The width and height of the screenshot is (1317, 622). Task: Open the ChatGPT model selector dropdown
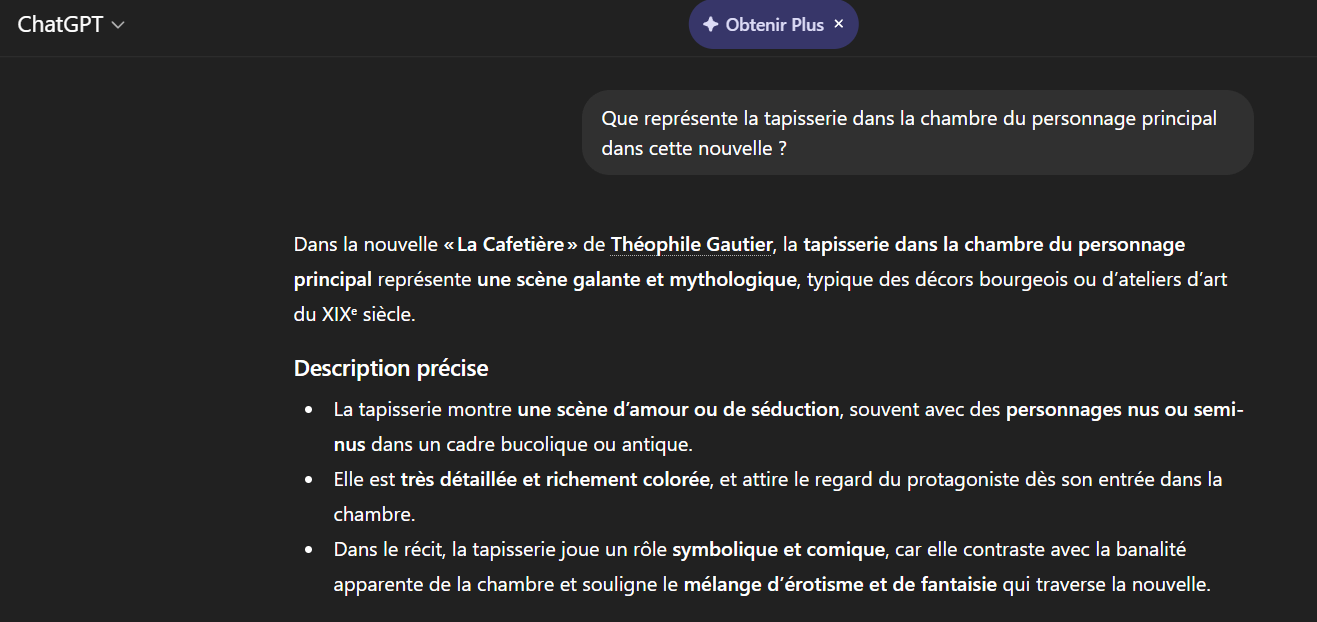[70, 25]
